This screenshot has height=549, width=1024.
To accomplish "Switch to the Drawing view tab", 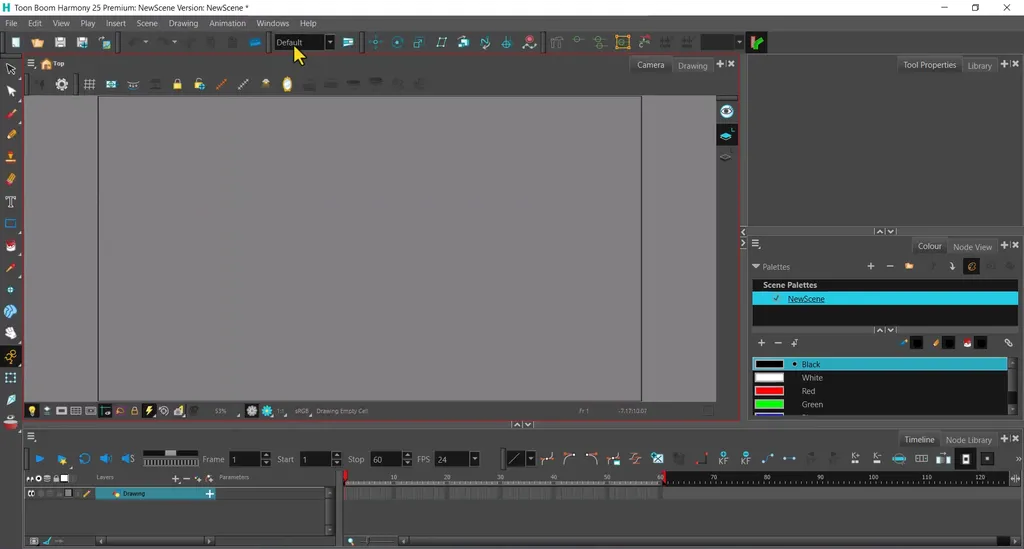I will [692, 65].
